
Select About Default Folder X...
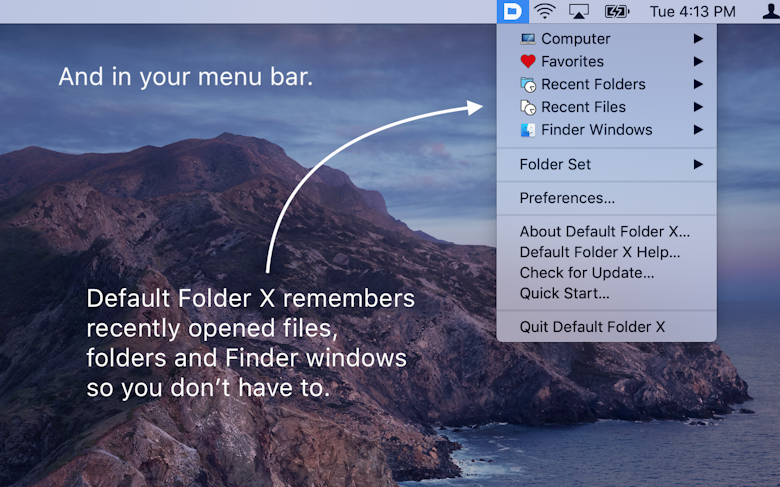[607, 231]
